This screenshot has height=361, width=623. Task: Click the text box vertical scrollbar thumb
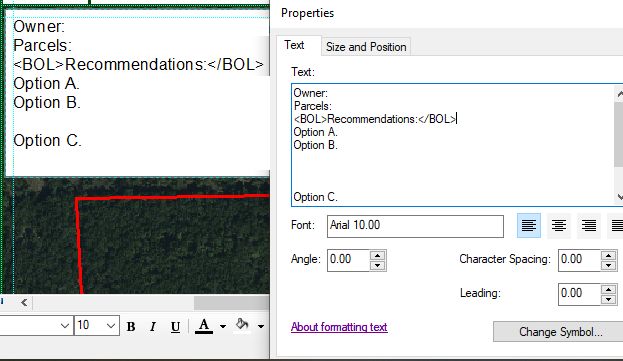[x=619, y=134]
